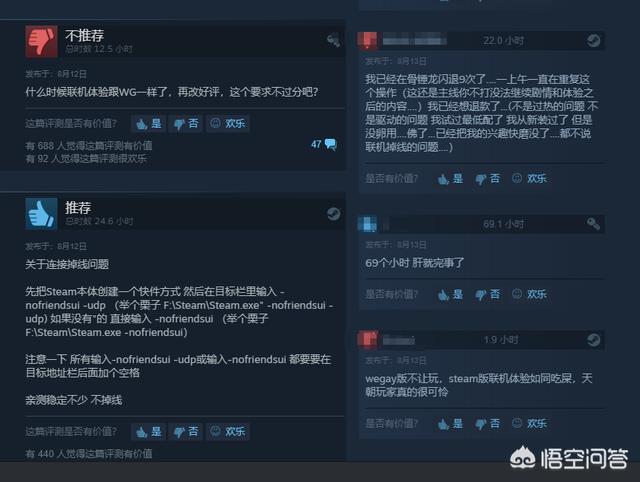Click the red thumbs-down 不推荐 icon

click(x=41, y=42)
